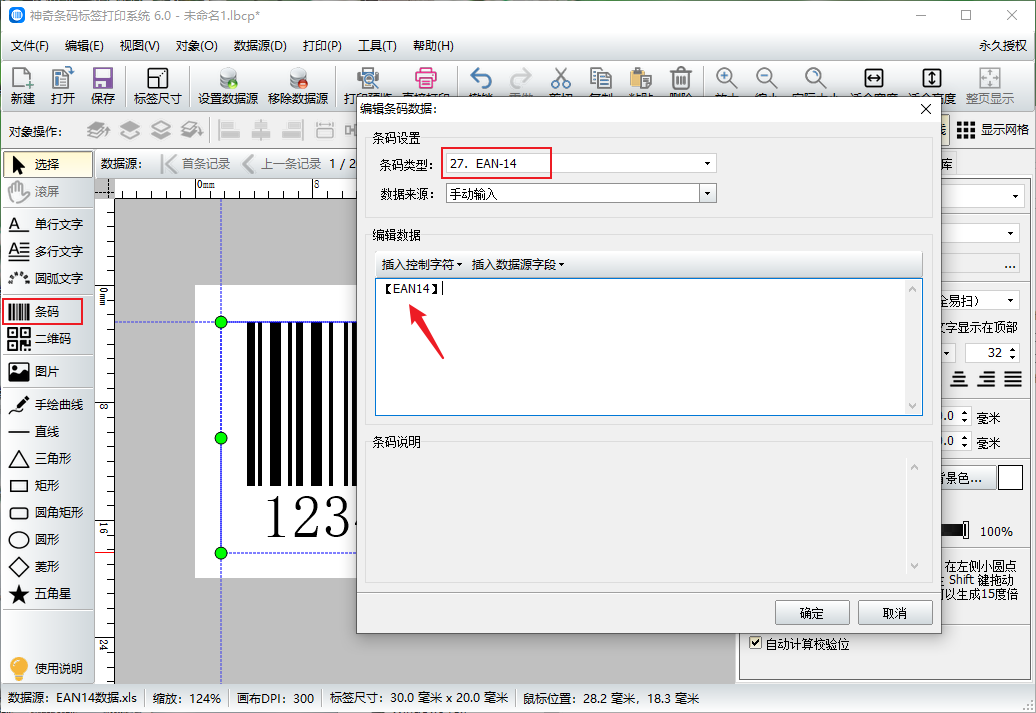This screenshot has height=713, width=1036.
Task: Click the zoom out magnifier icon
Action: tap(766, 79)
